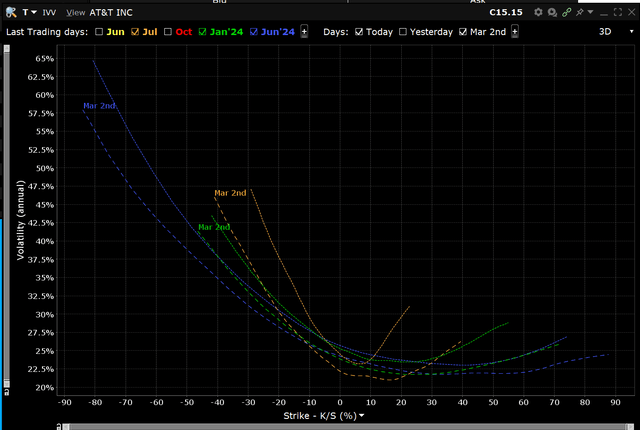Screen dimensions: 640x430
Task: Click the AT&T INC company name
Action: (x=111, y=13)
